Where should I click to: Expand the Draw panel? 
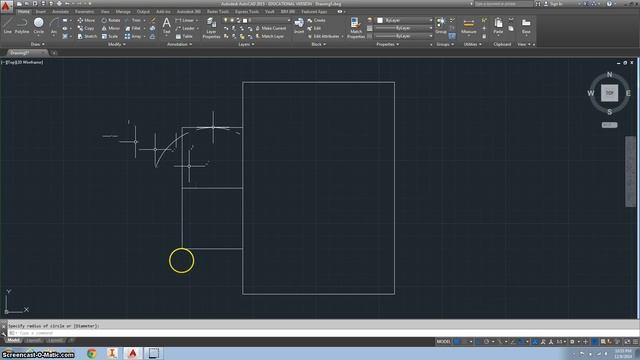38,44
